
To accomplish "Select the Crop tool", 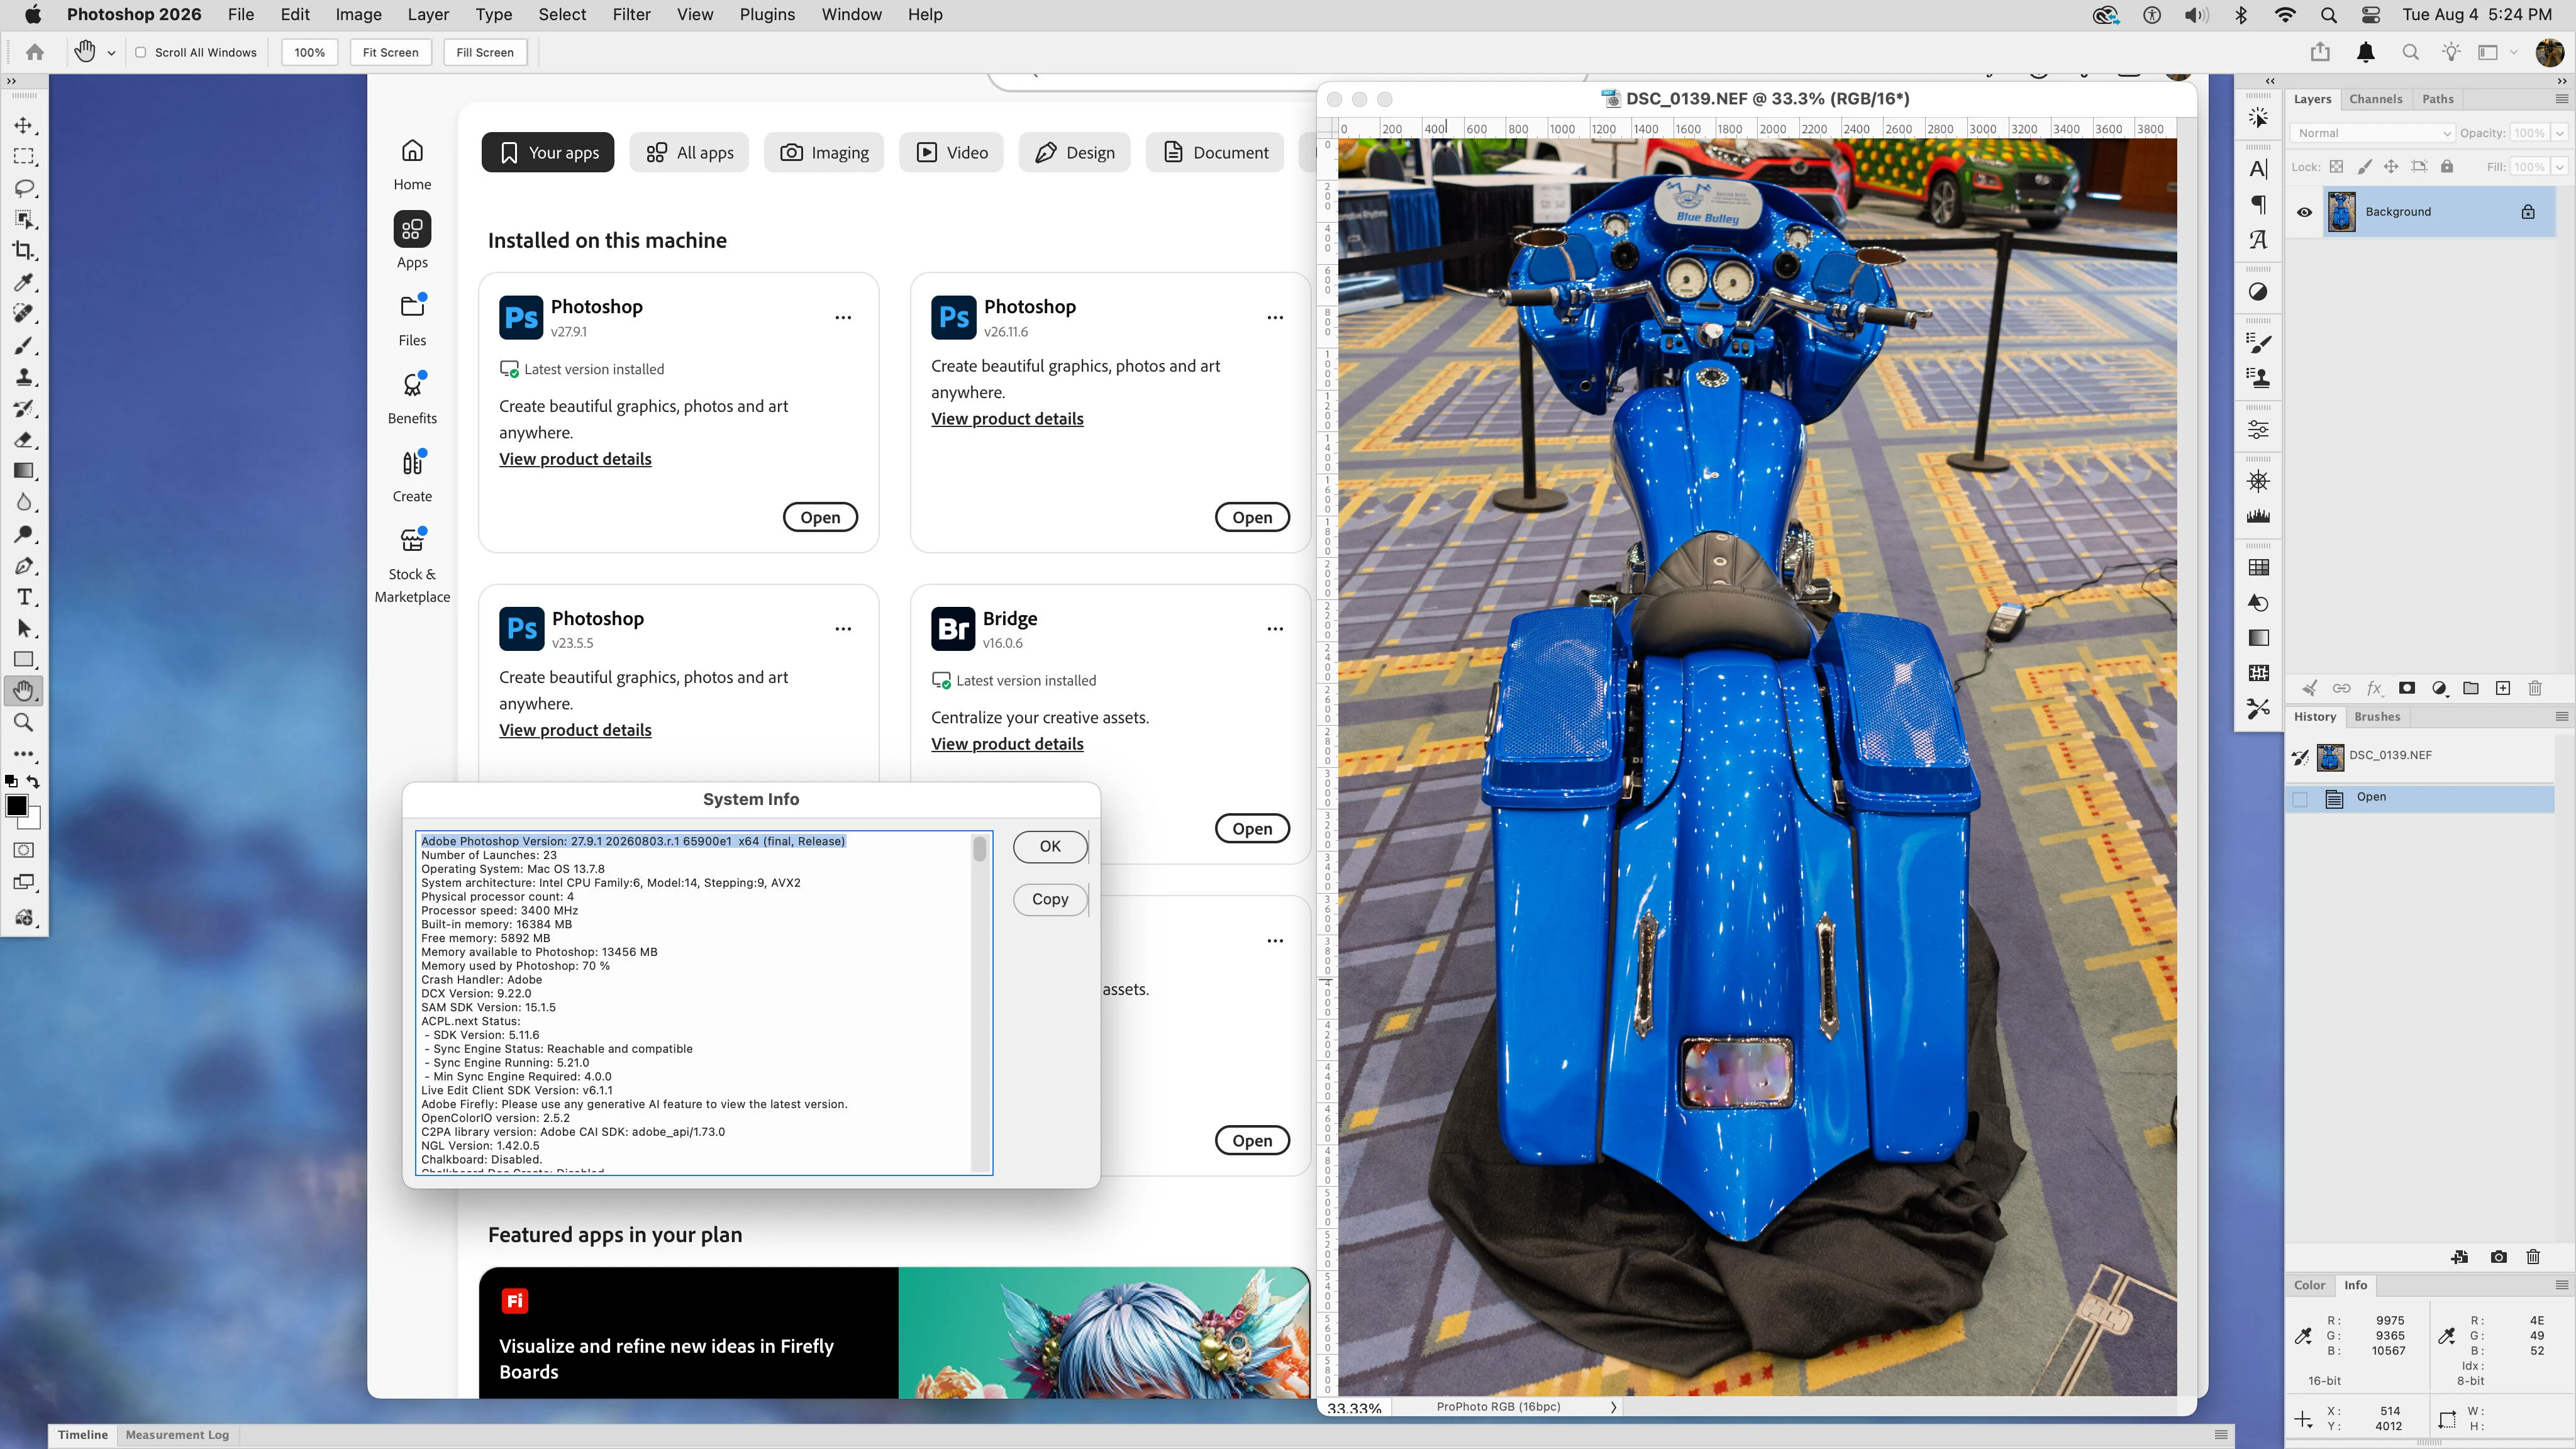I will click(24, 250).
